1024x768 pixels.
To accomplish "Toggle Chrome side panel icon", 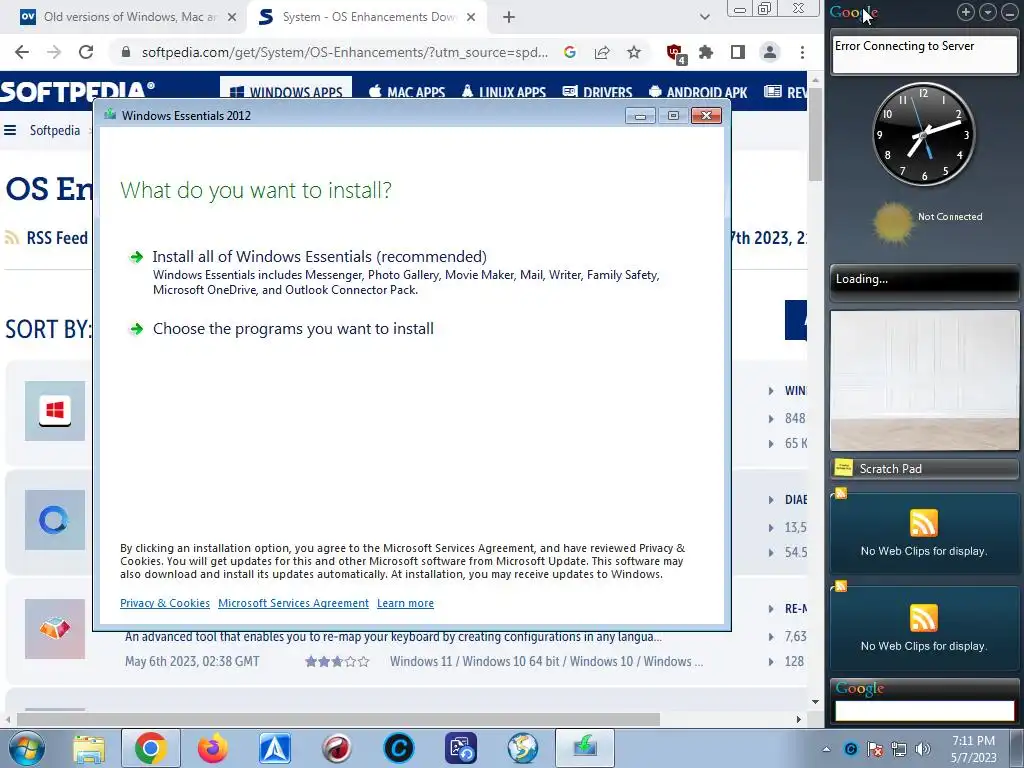I will 738,52.
